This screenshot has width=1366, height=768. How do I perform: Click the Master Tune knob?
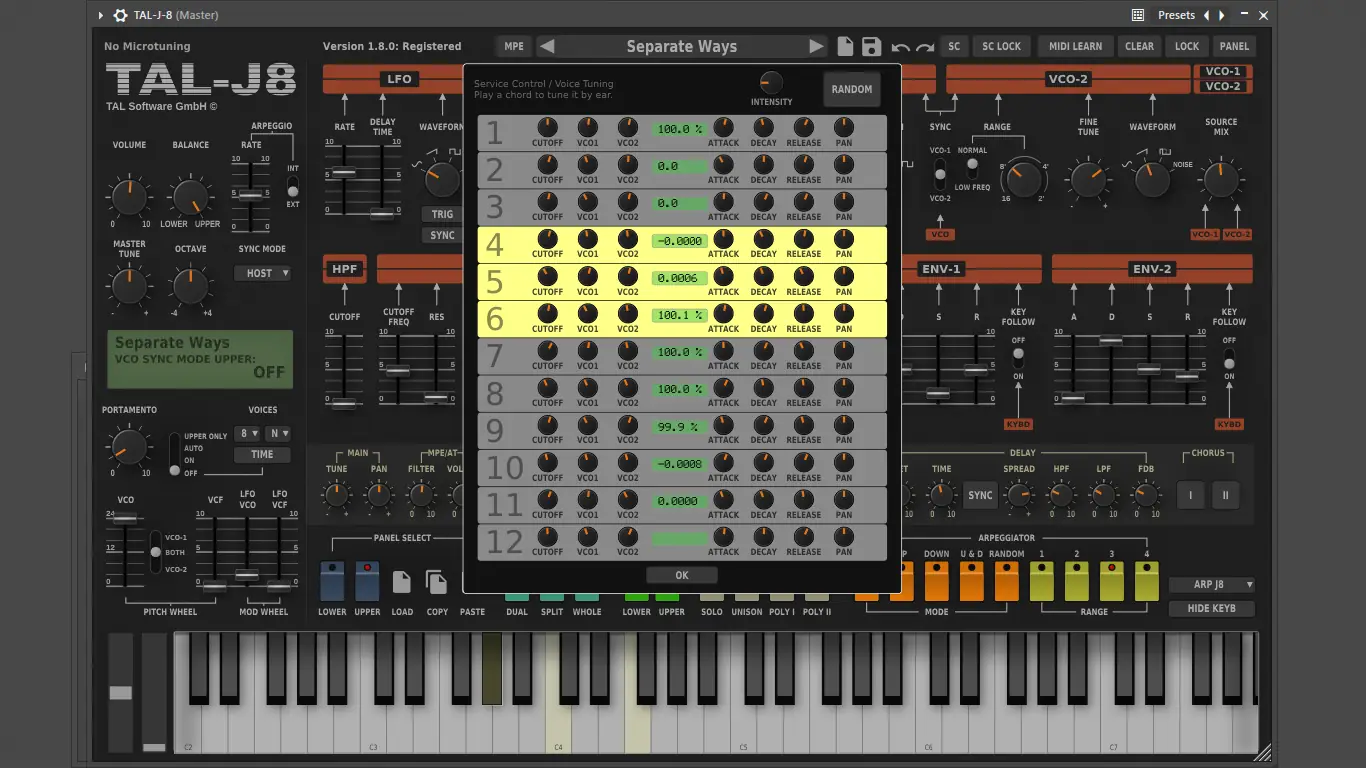tap(129, 288)
